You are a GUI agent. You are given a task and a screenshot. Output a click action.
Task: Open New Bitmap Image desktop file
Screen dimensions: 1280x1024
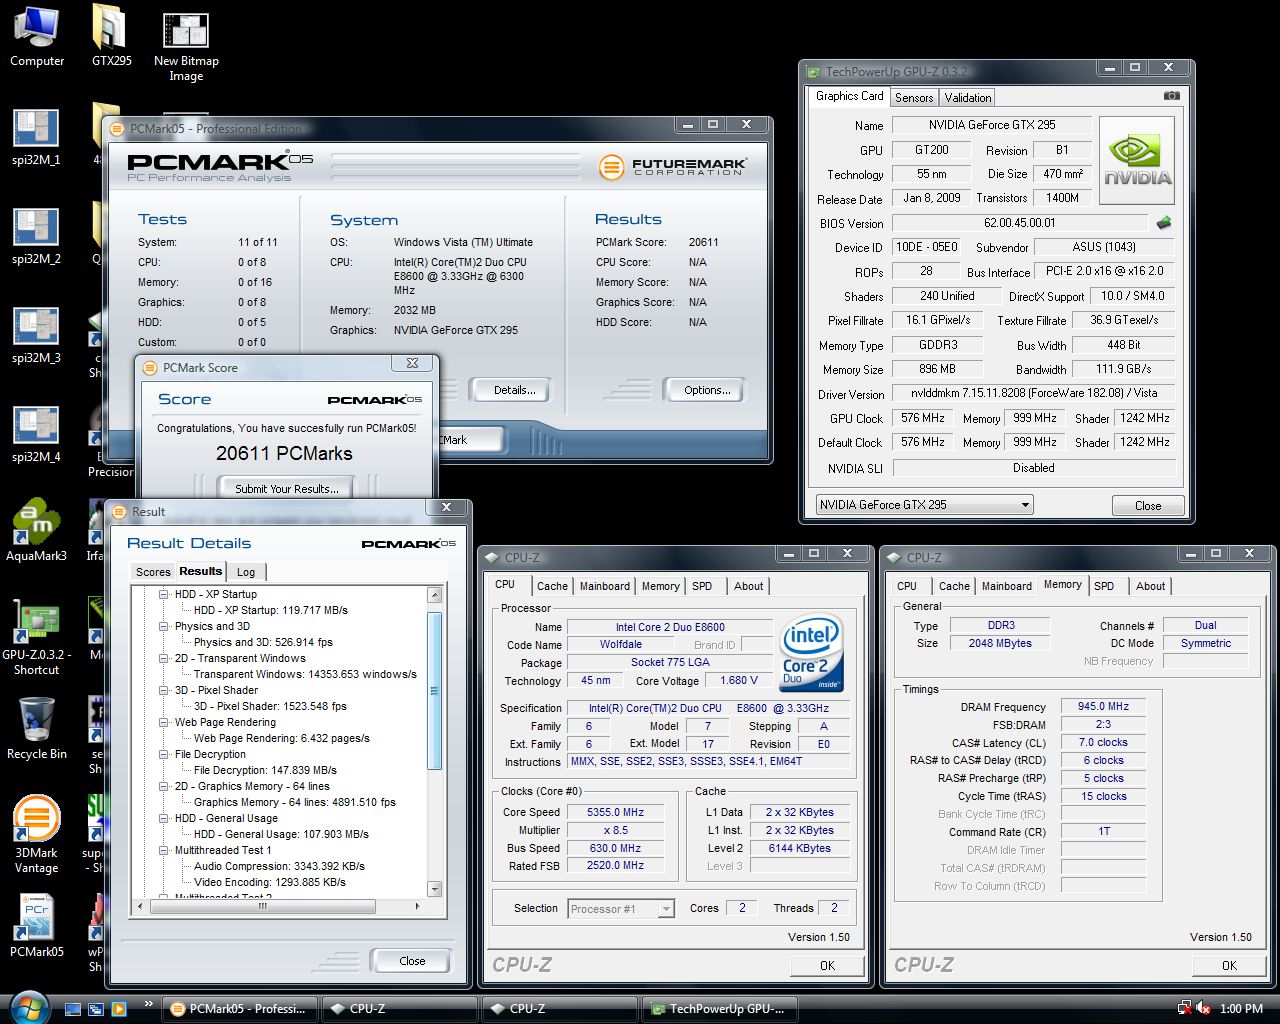pos(186,46)
